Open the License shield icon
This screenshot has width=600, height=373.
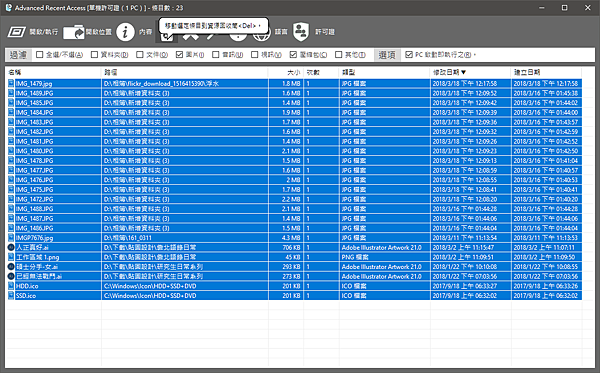(301, 32)
